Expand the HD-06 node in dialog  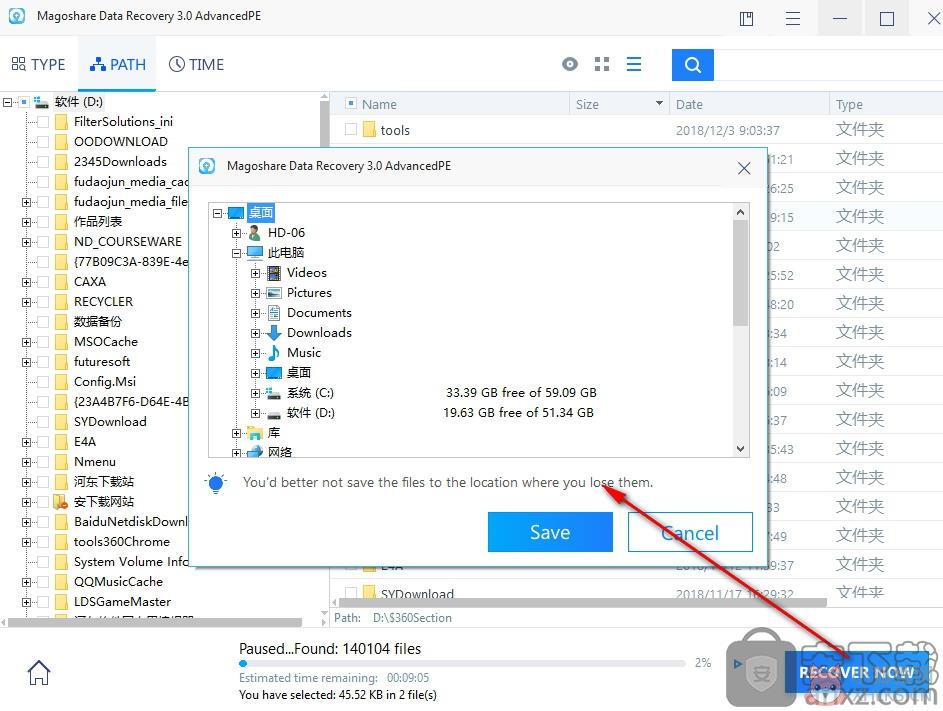236,233
